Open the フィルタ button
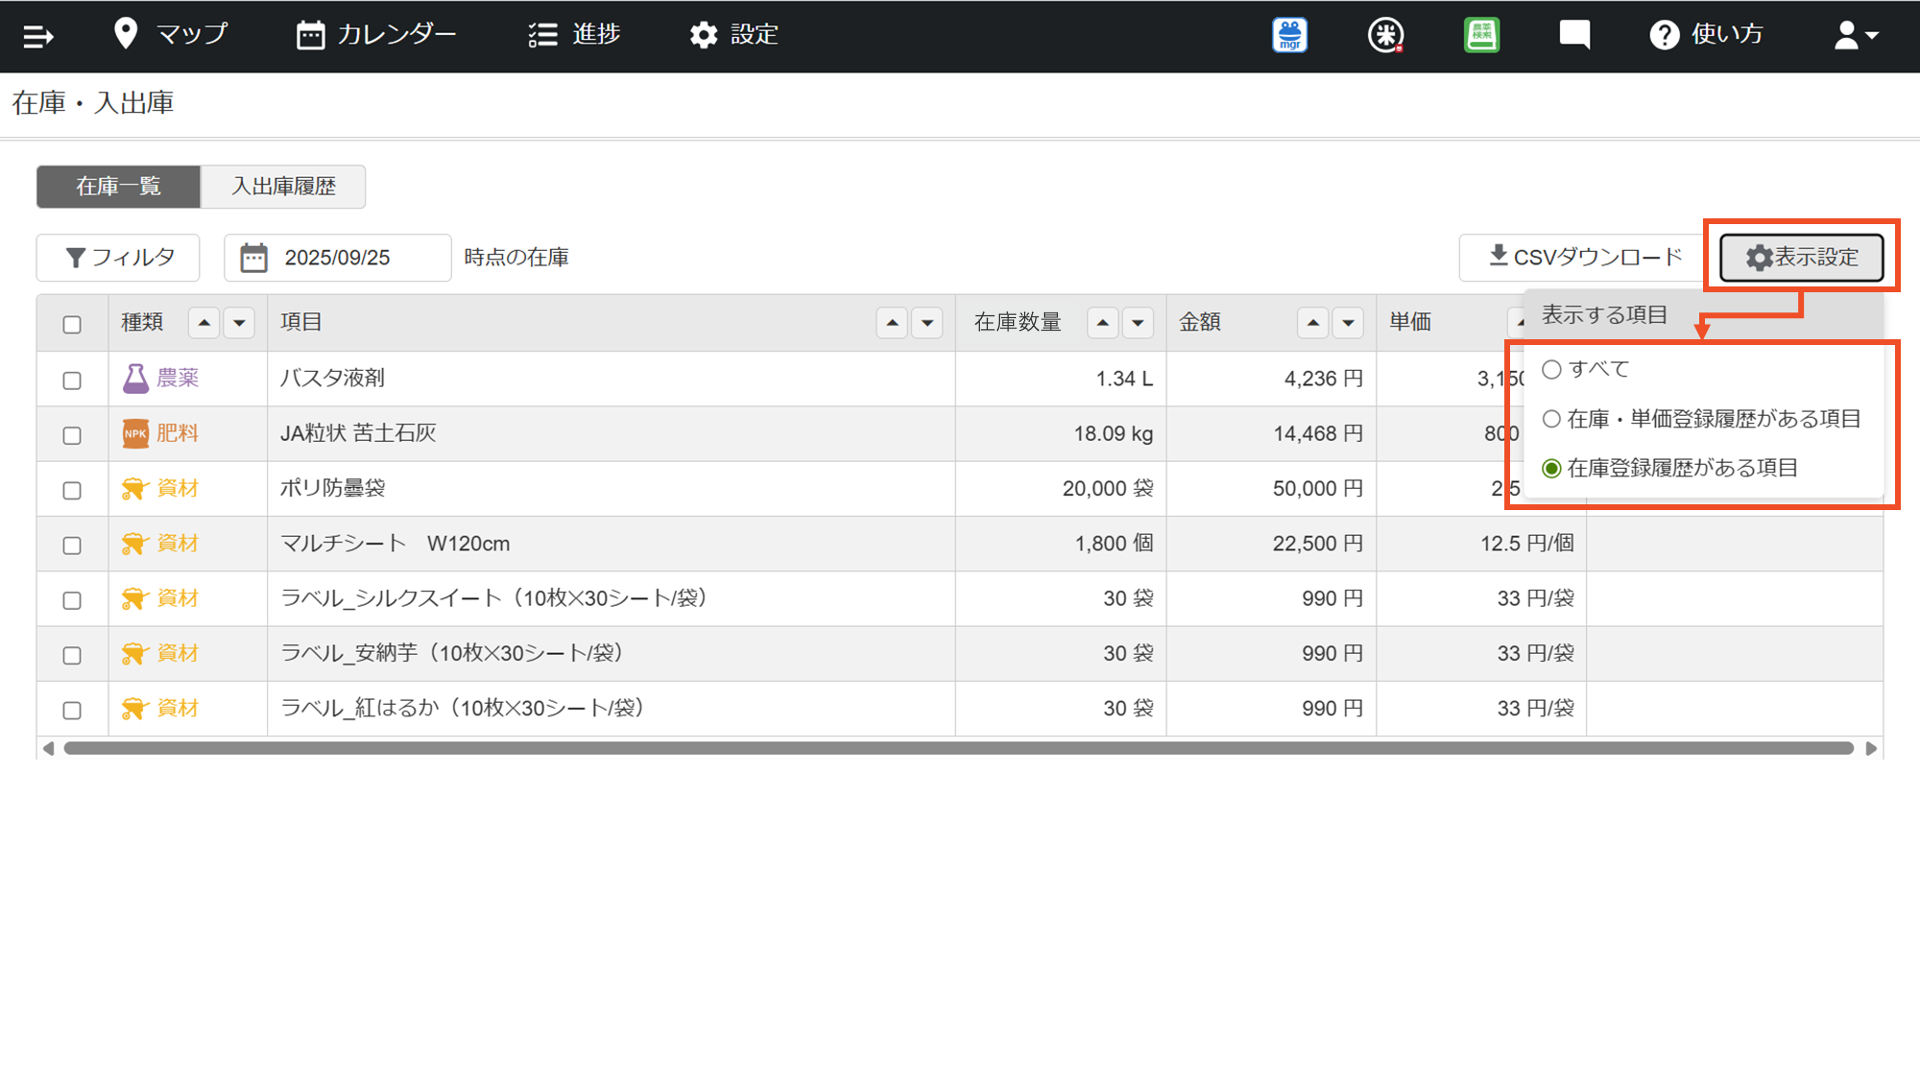The height and width of the screenshot is (1080, 1920). click(118, 258)
